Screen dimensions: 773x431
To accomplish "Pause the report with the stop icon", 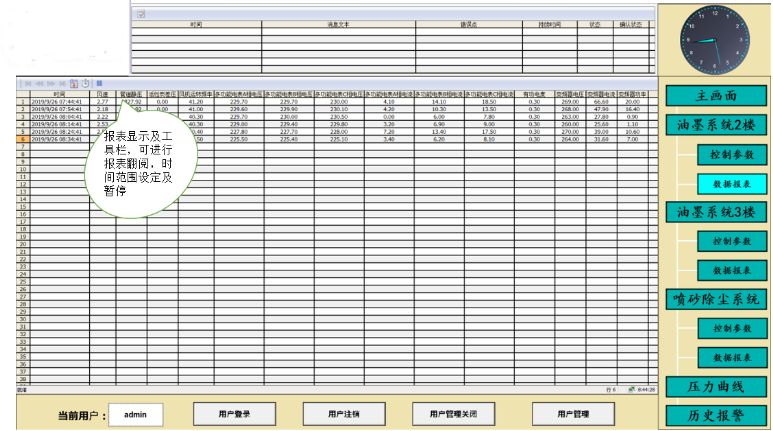I will pos(99,83).
